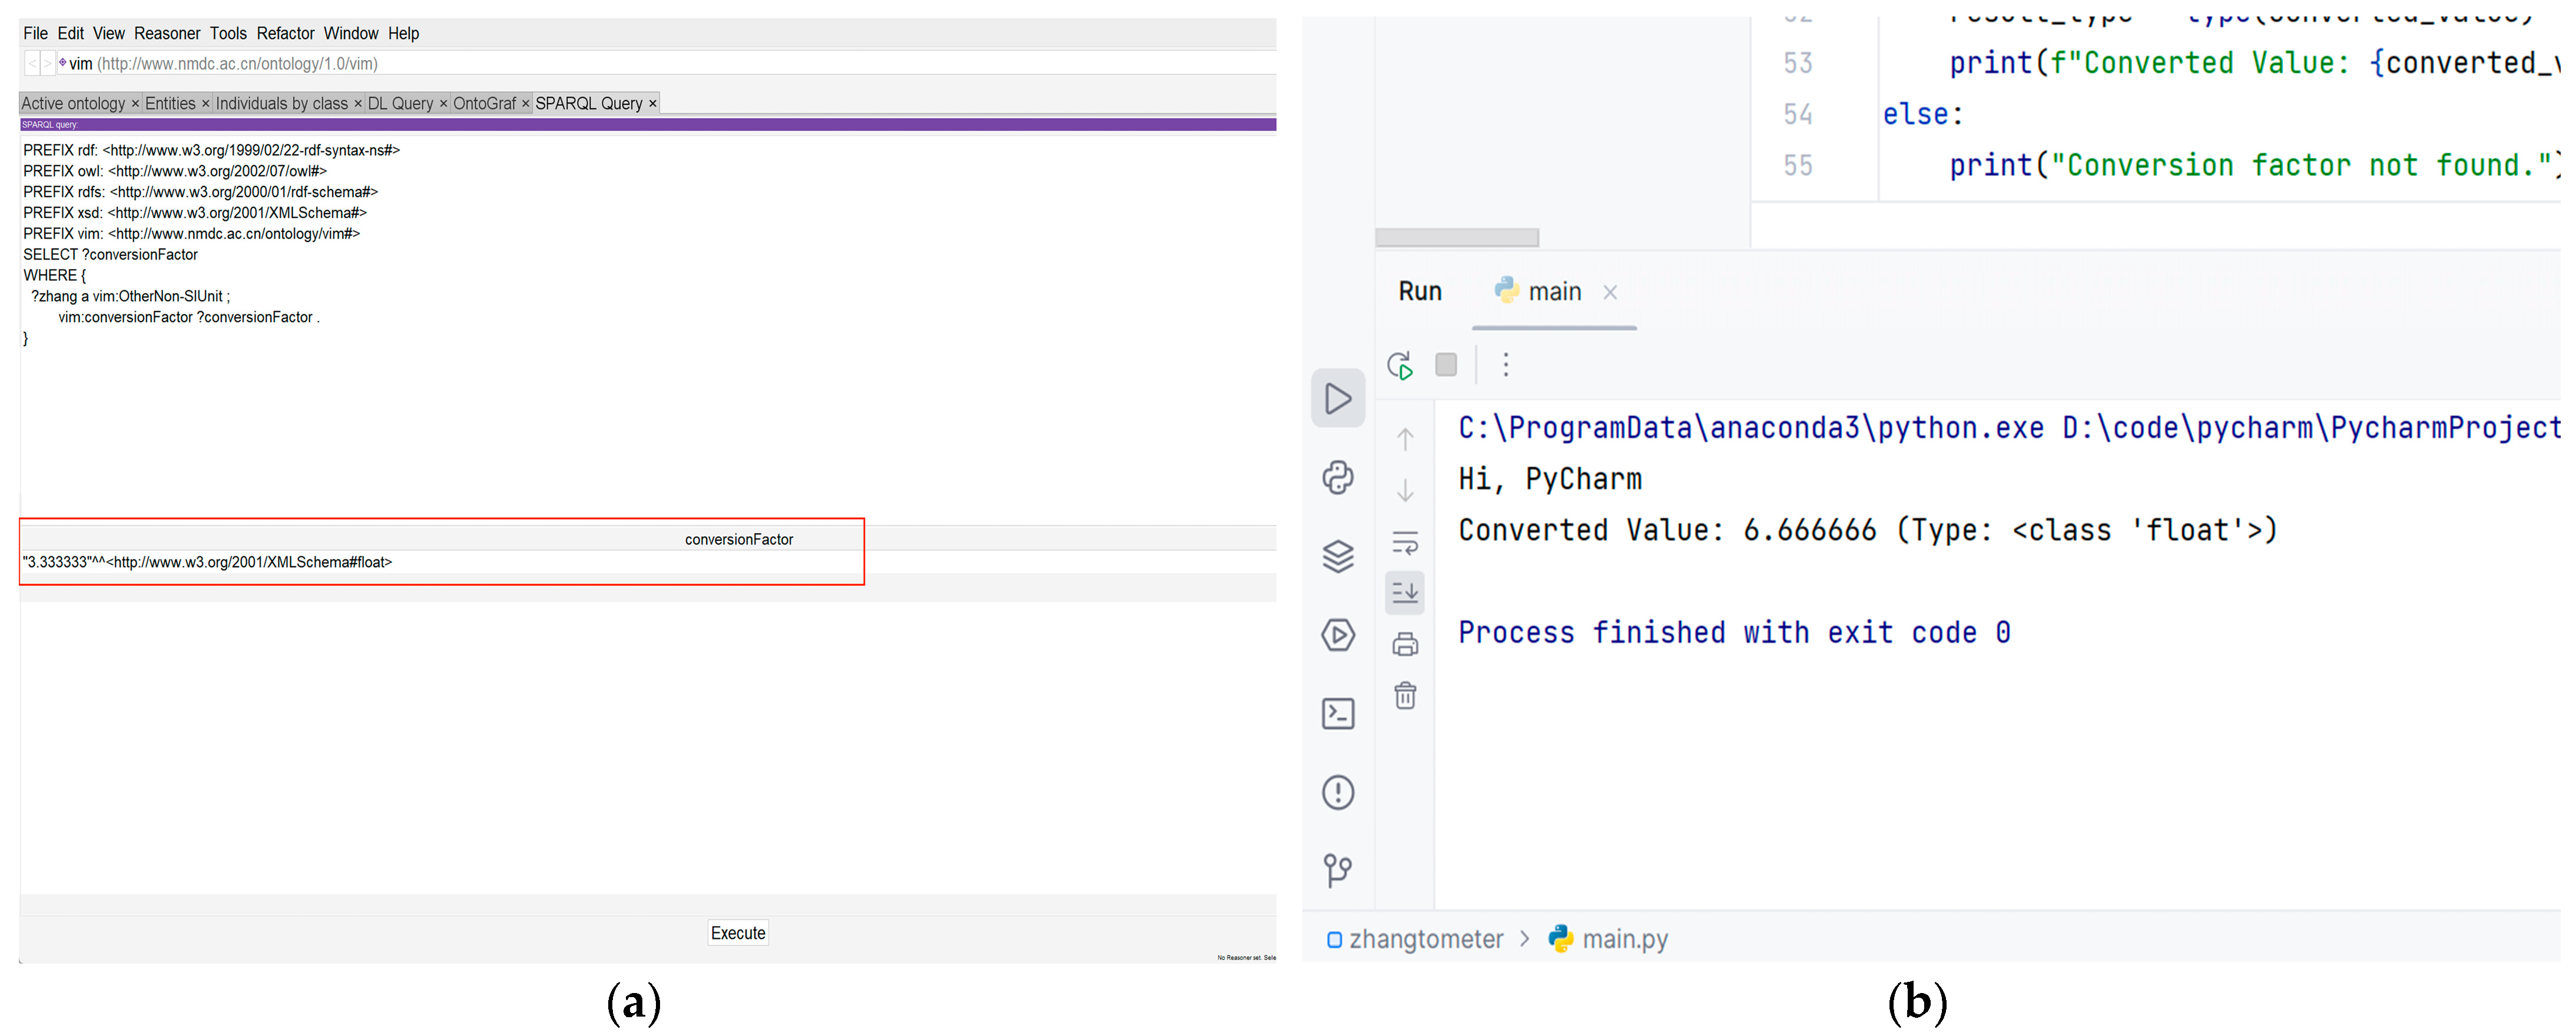This screenshot has height=1036, width=2576.
Task: Click the back navigation arrow in Protégé
Action: tap(32, 64)
